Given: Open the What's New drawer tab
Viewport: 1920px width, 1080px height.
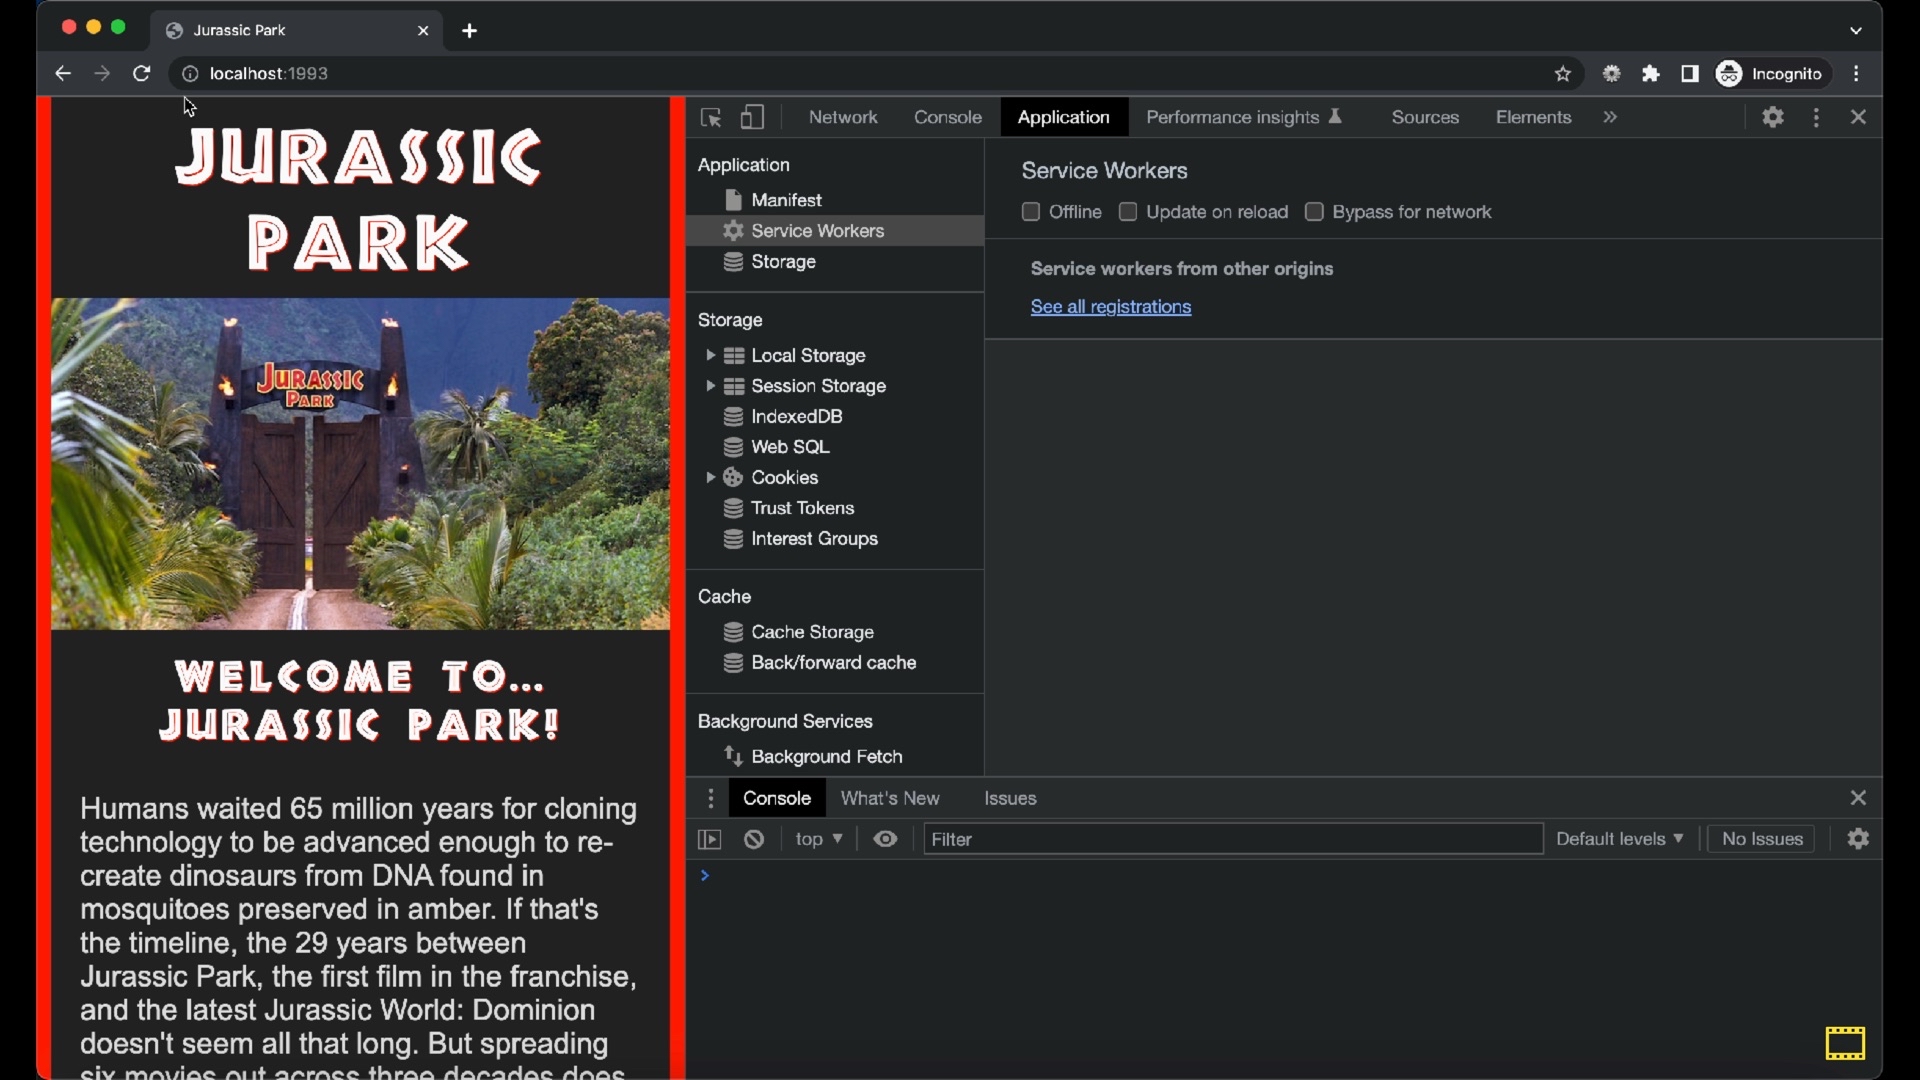Looking at the screenshot, I should [889, 798].
